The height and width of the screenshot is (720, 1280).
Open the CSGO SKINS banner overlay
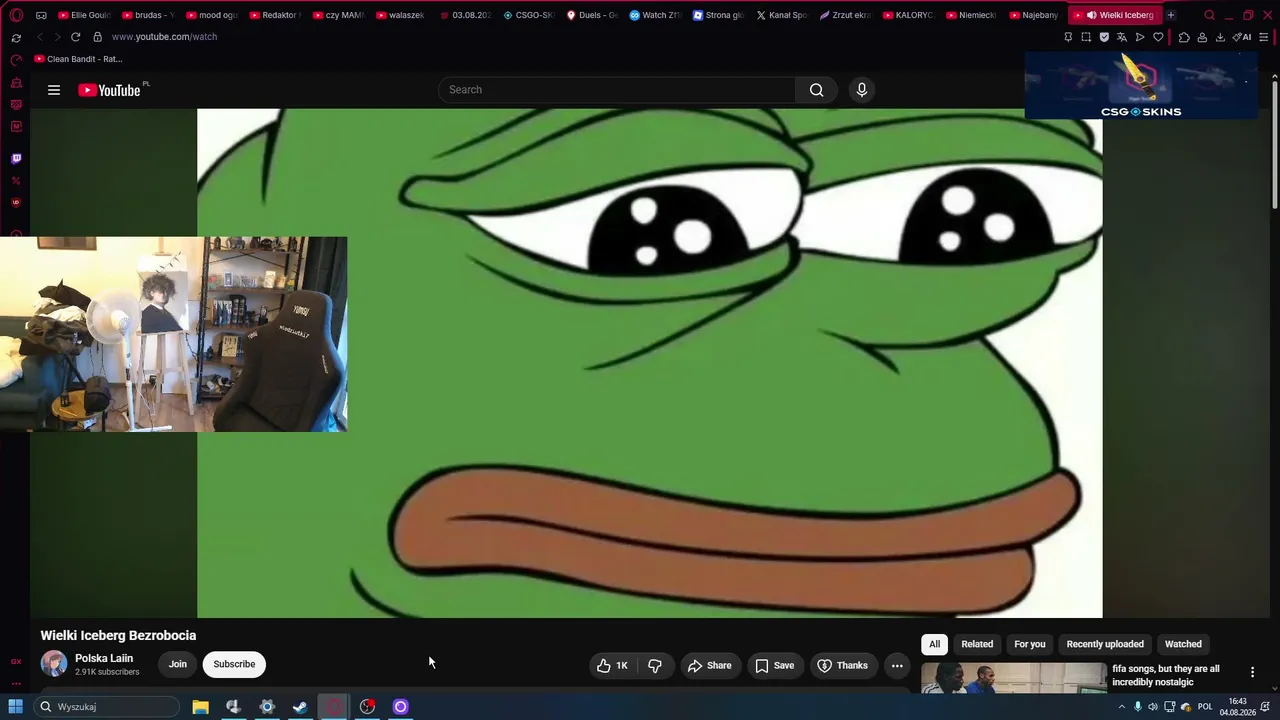pyautogui.click(x=1141, y=85)
